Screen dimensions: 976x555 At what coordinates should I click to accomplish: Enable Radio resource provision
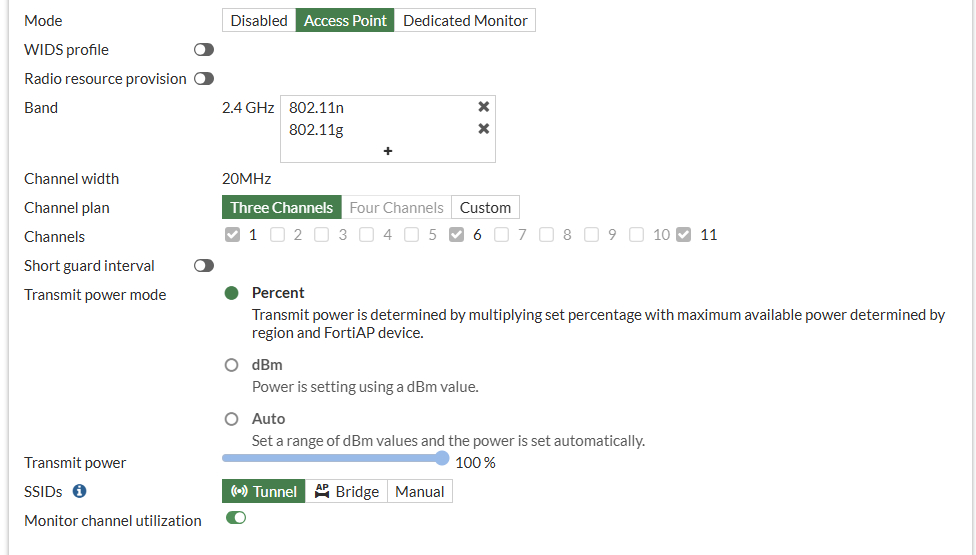pyautogui.click(x=204, y=78)
